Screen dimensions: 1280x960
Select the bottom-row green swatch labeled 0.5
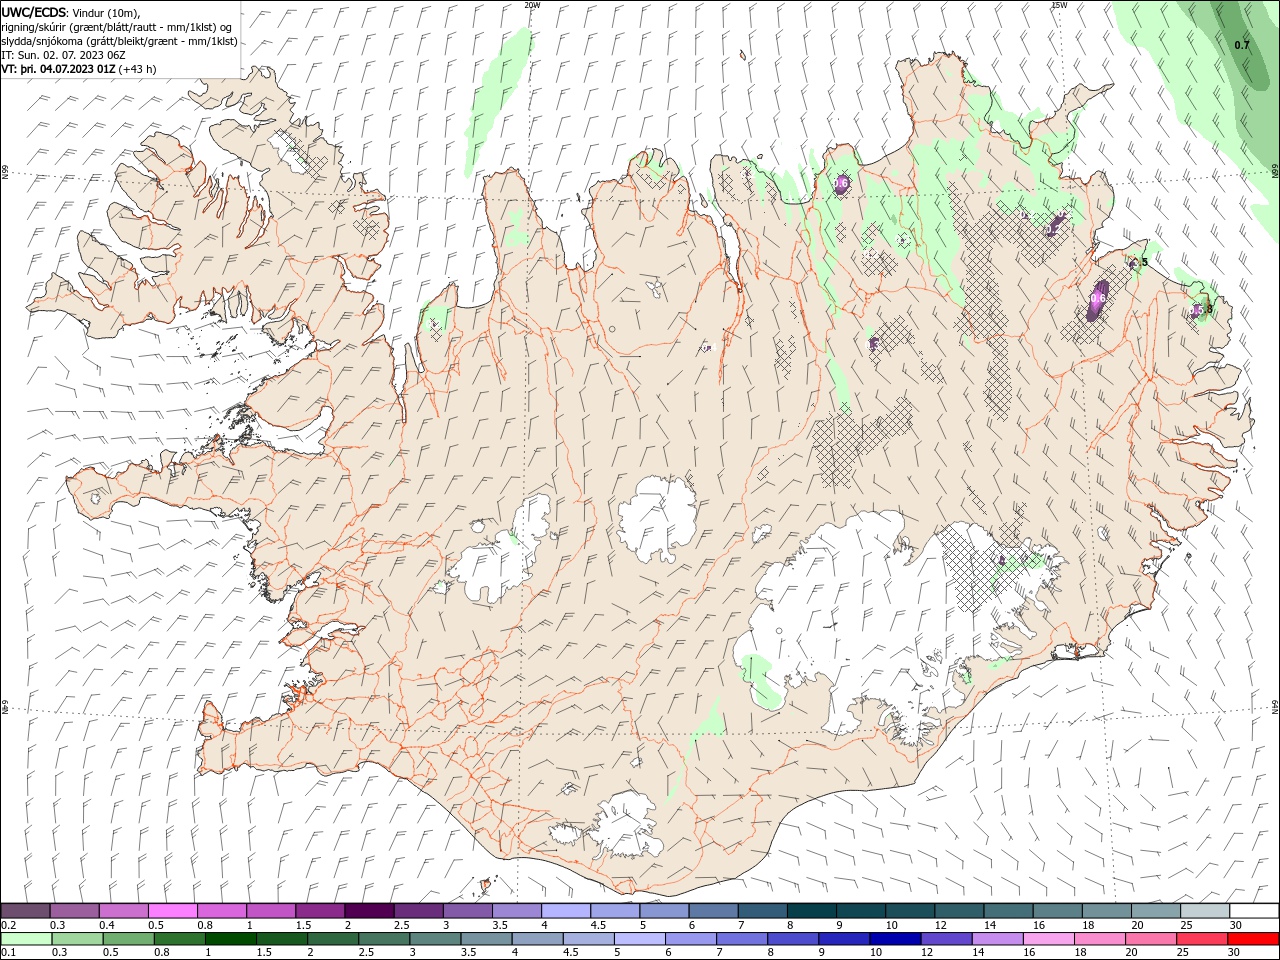pos(128,939)
